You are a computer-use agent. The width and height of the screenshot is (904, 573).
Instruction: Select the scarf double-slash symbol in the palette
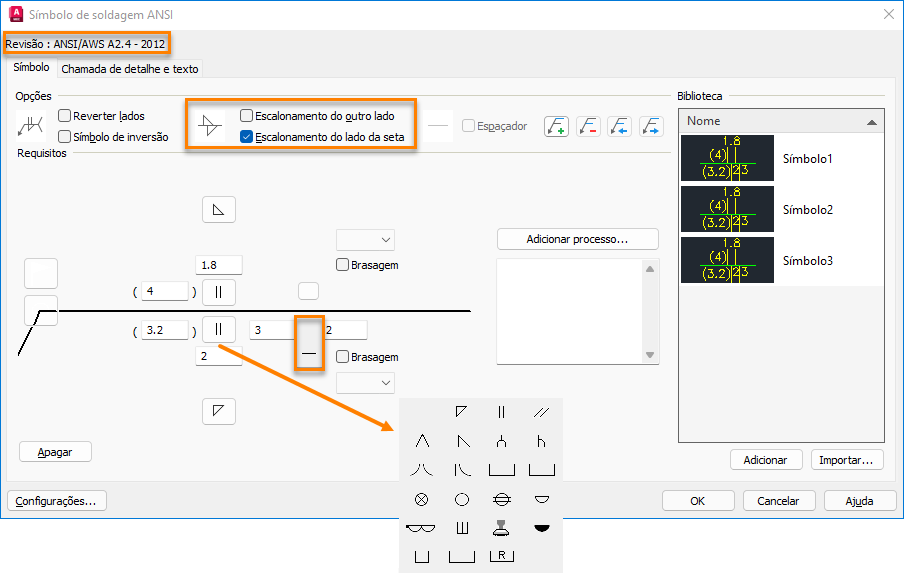coord(541,412)
